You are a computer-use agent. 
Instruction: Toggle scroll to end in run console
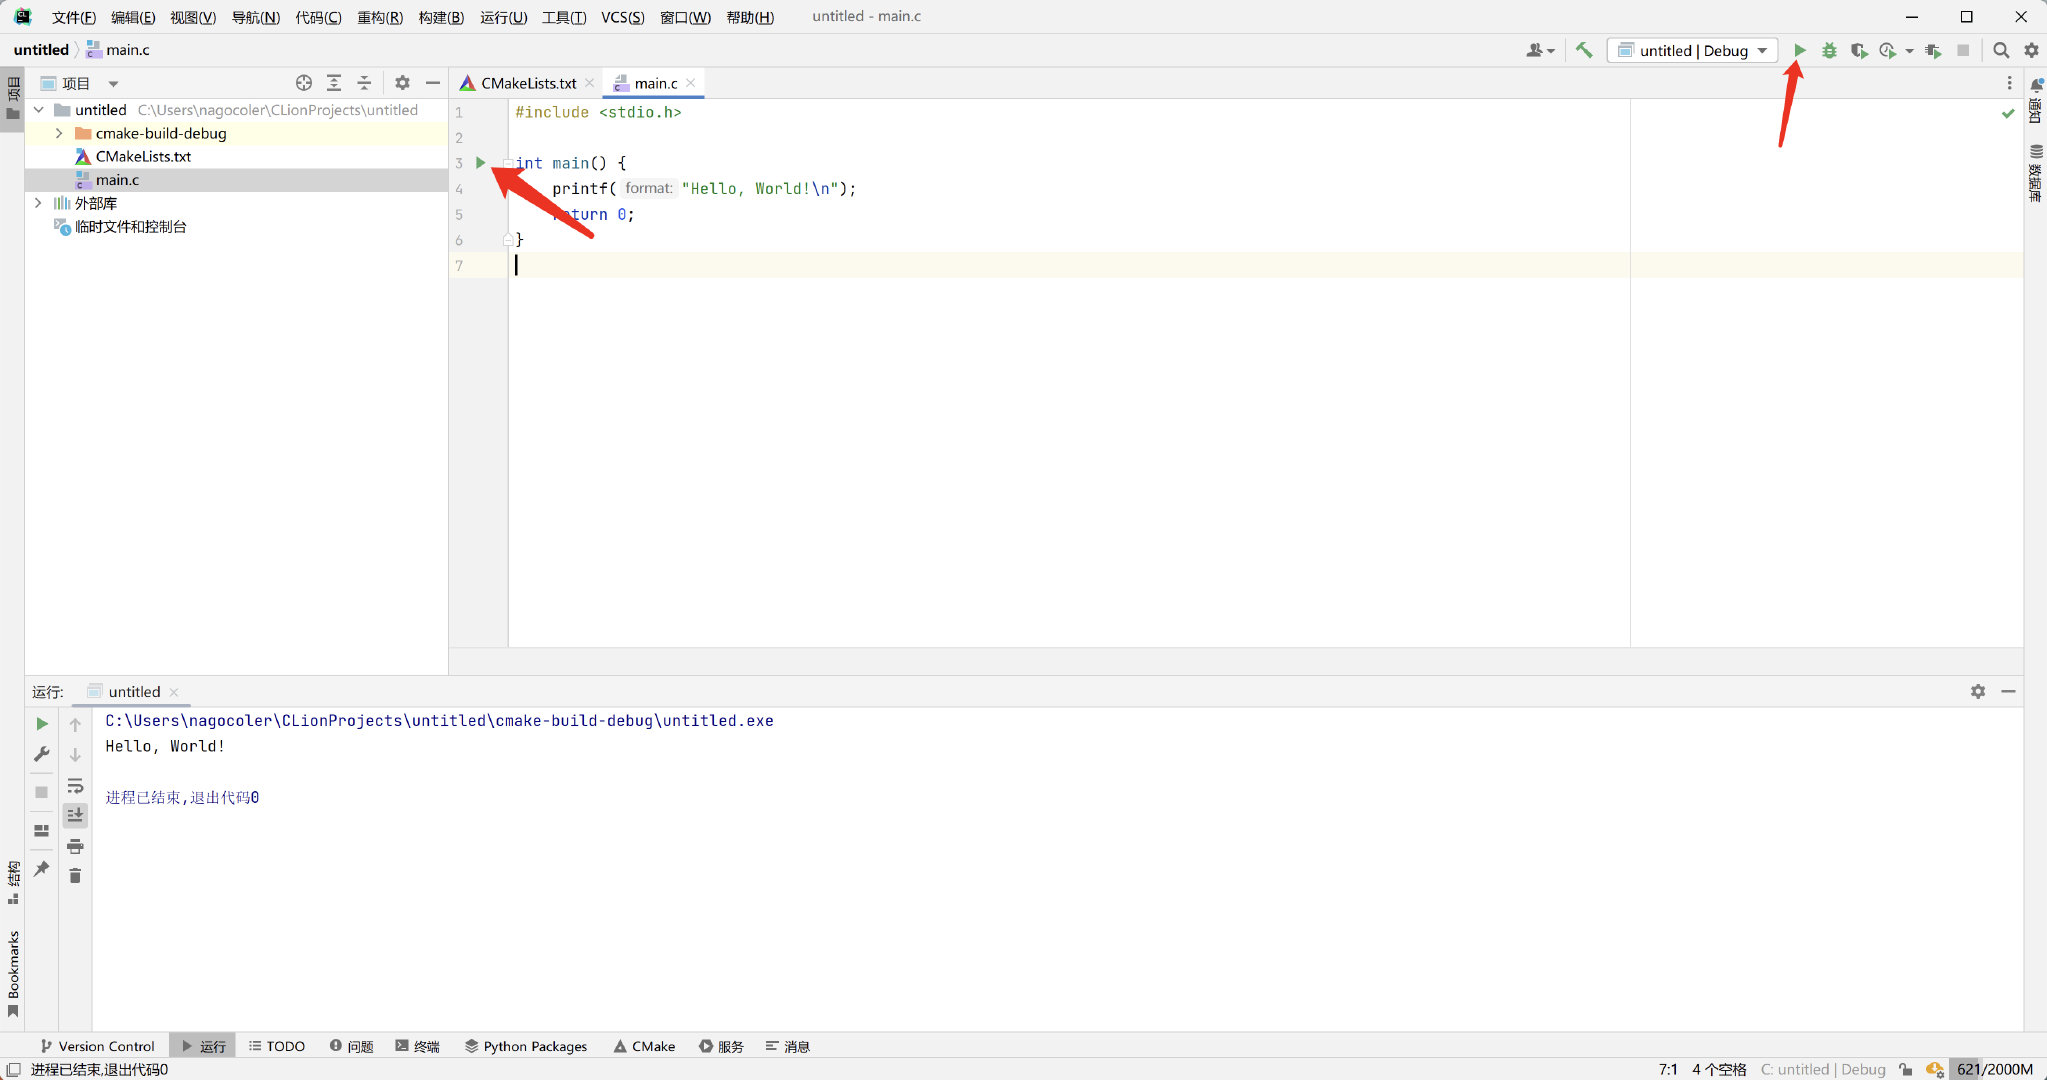point(75,816)
